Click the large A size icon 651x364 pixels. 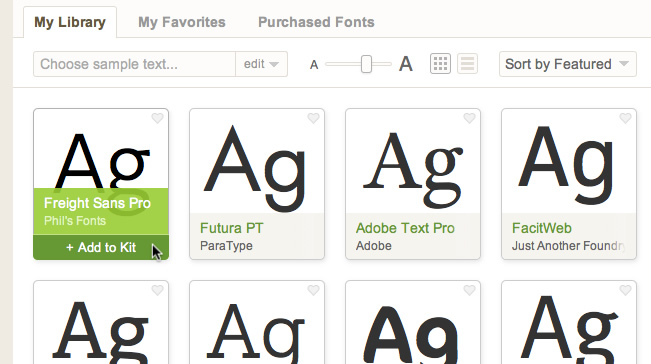click(406, 64)
